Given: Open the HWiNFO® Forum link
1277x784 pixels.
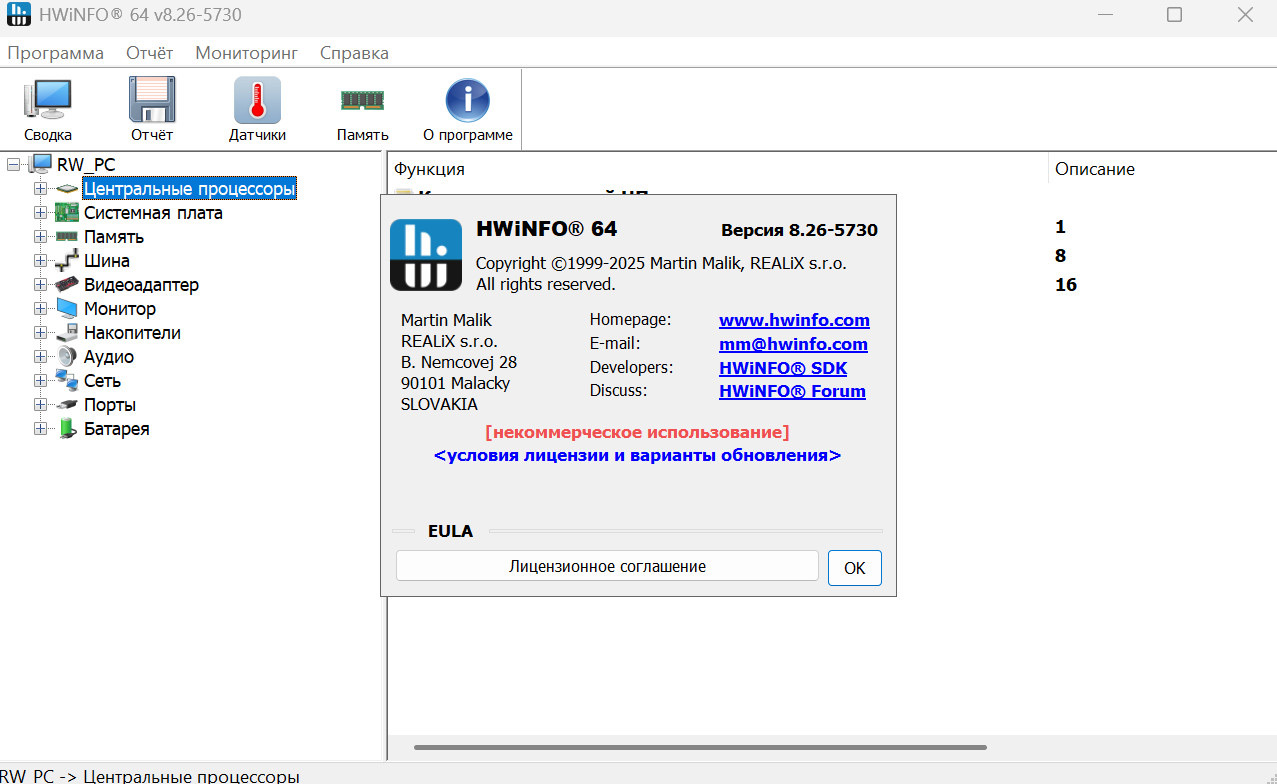Looking at the screenshot, I should [x=792, y=391].
